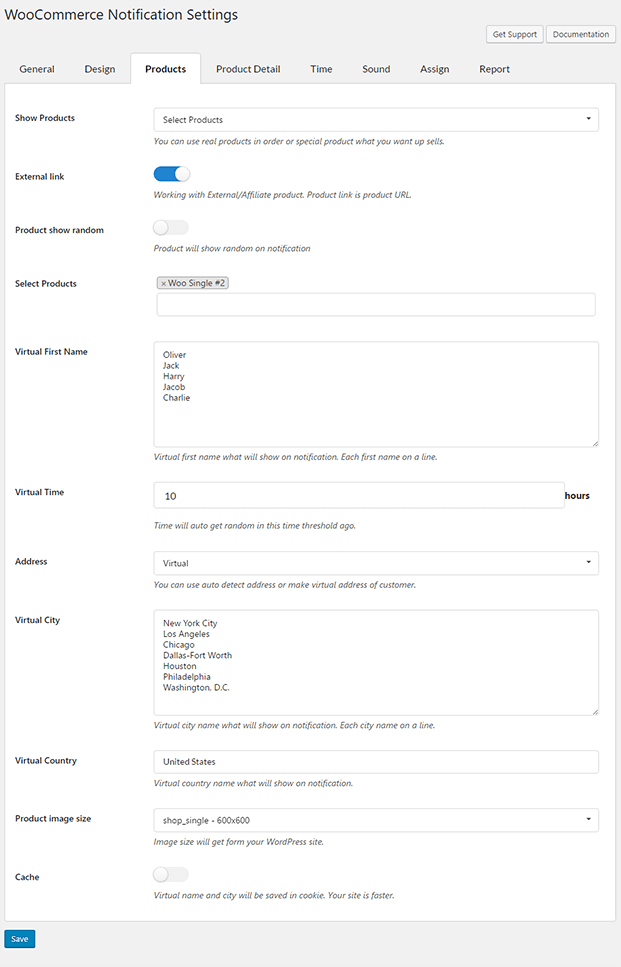The image size is (621, 967).
Task: Open the Time tab
Action: 321,69
